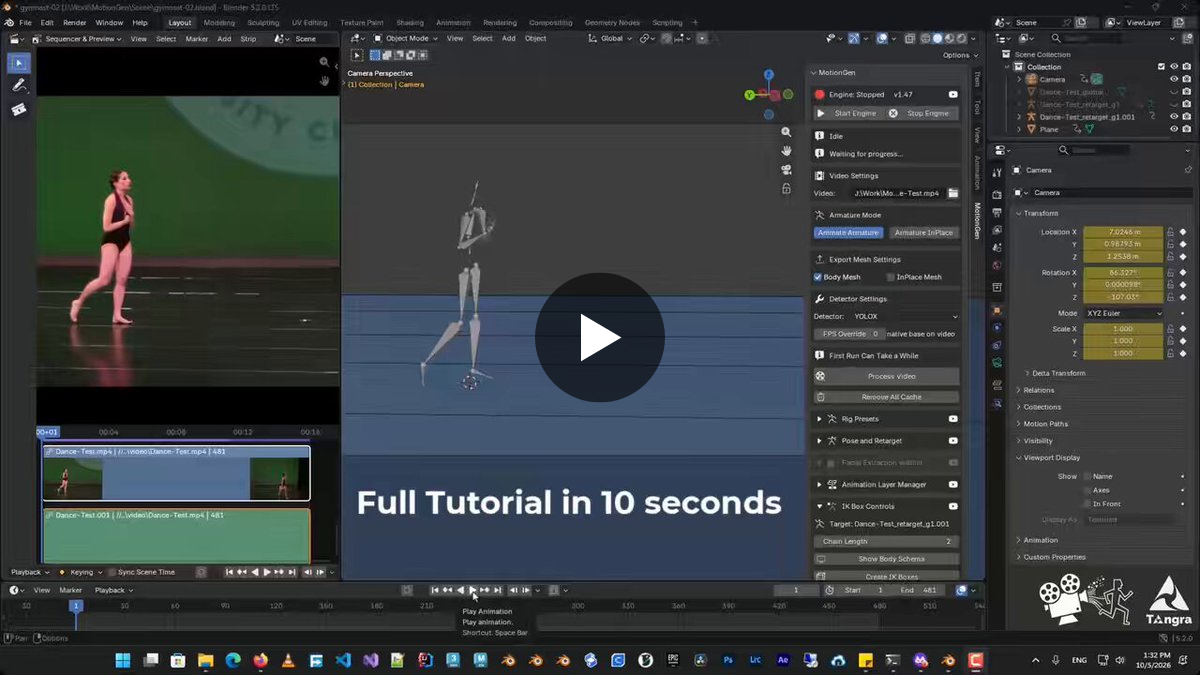Switch to the Animation workspace tab

[x=453, y=22]
